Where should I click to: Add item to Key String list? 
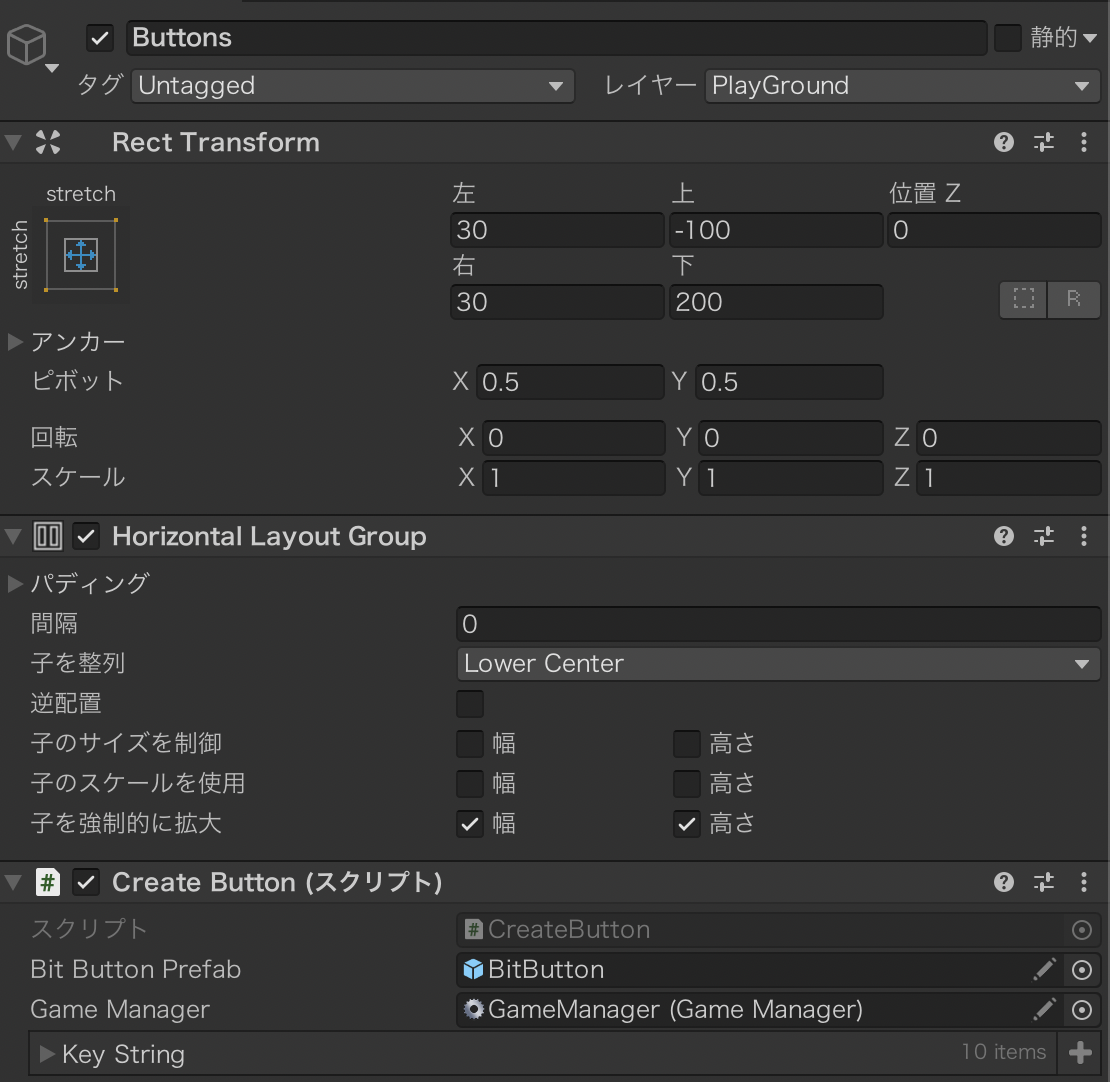pyautogui.click(x=1080, y=1052)
